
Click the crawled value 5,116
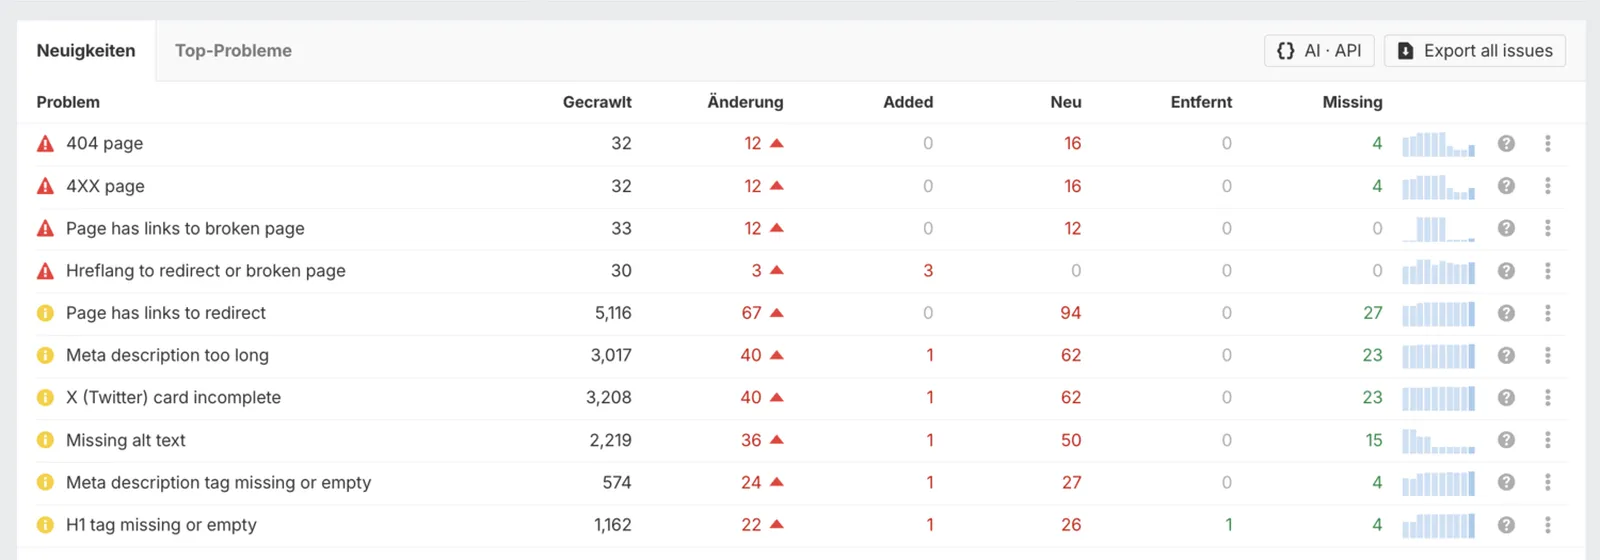(x=613, y=313)
